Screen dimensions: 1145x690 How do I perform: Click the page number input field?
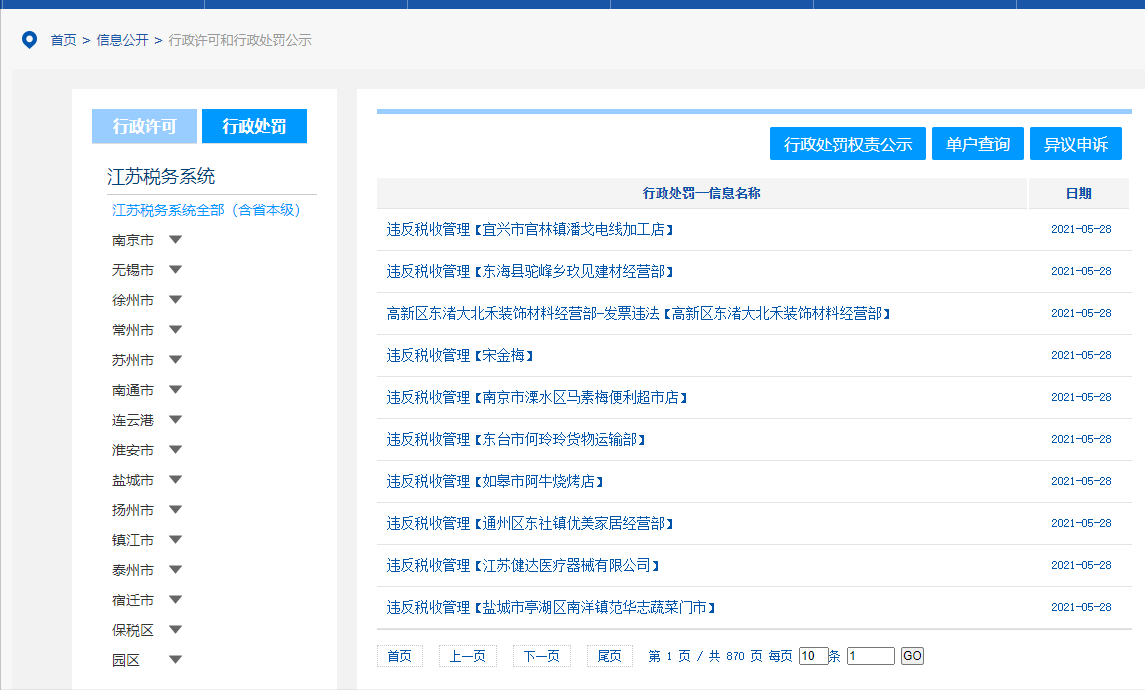coord(870,656)
